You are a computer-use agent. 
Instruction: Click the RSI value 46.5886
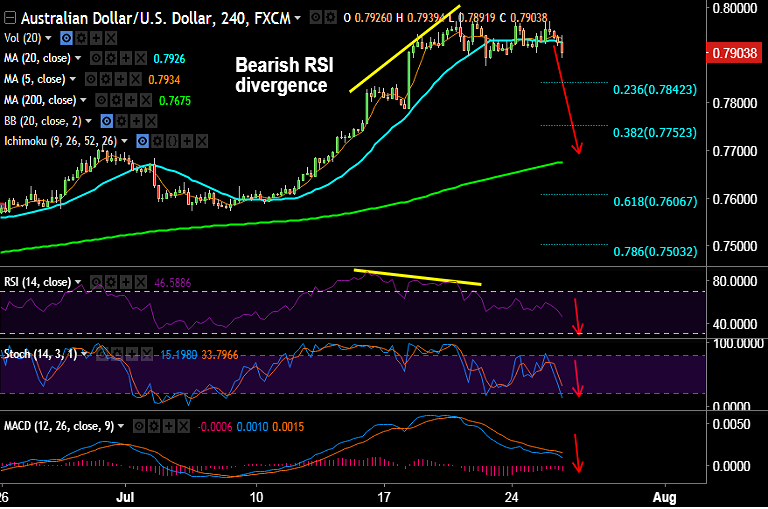172,283
